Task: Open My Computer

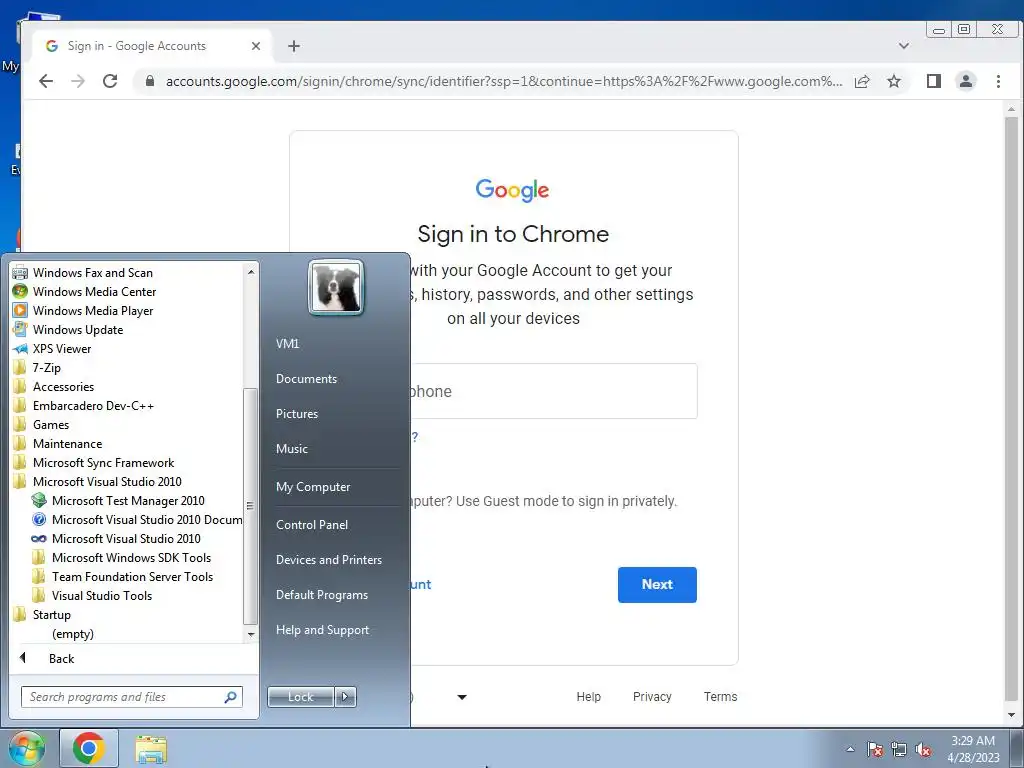Action: click(313, 487)
